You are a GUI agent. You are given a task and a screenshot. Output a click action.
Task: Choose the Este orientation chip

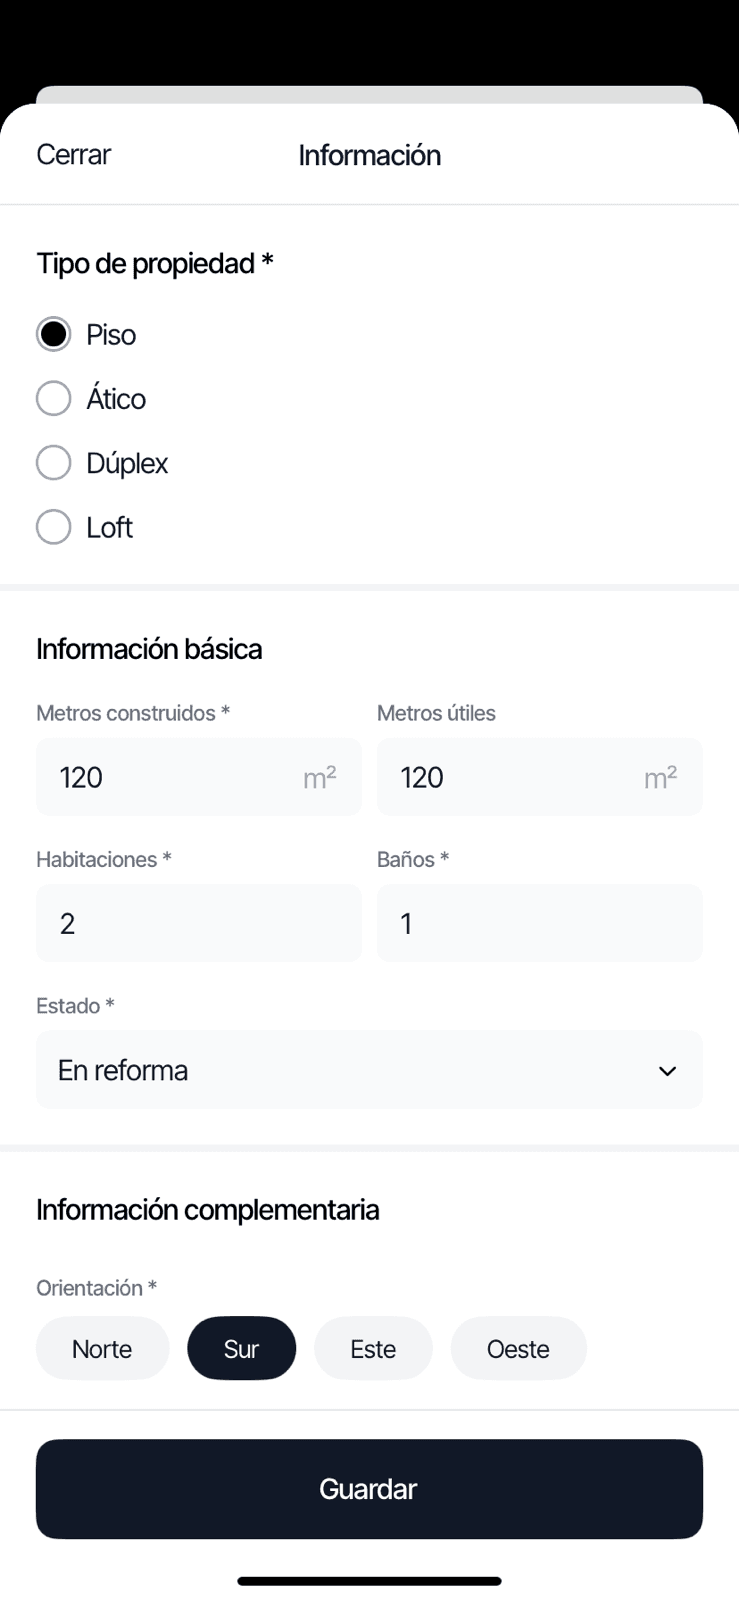373,1349
